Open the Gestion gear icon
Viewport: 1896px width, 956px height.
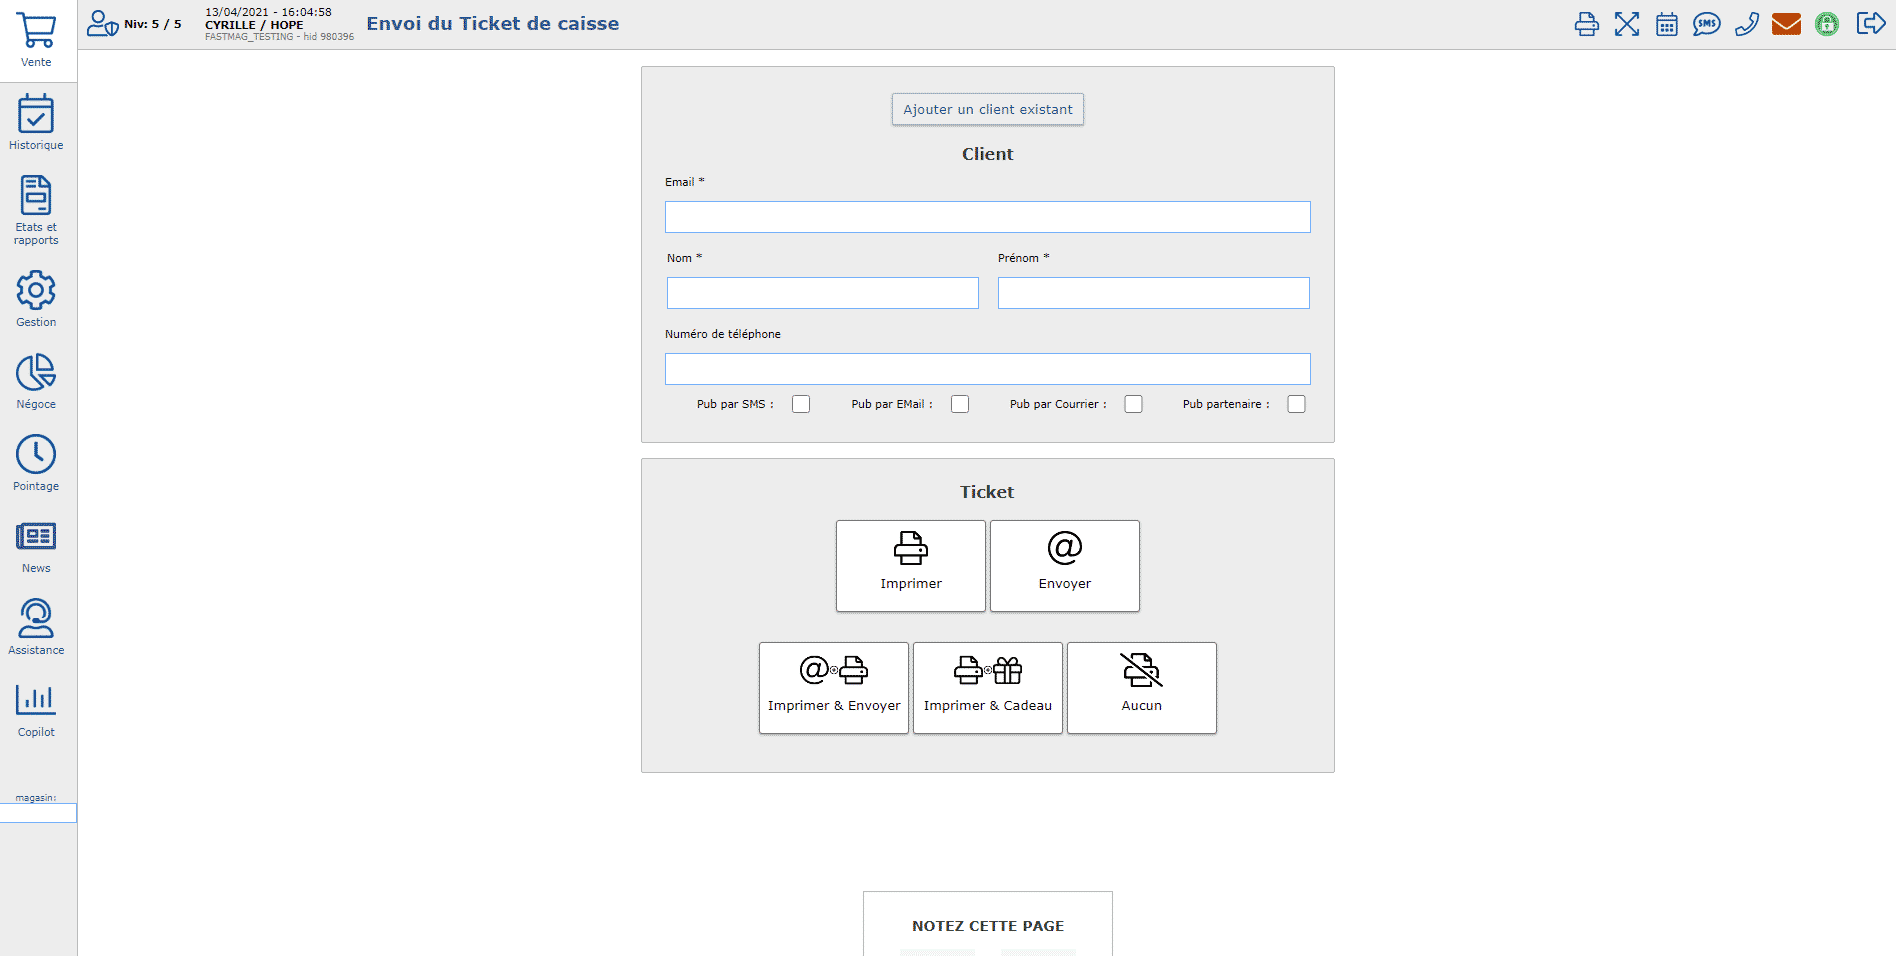click(x=36, y=291)
